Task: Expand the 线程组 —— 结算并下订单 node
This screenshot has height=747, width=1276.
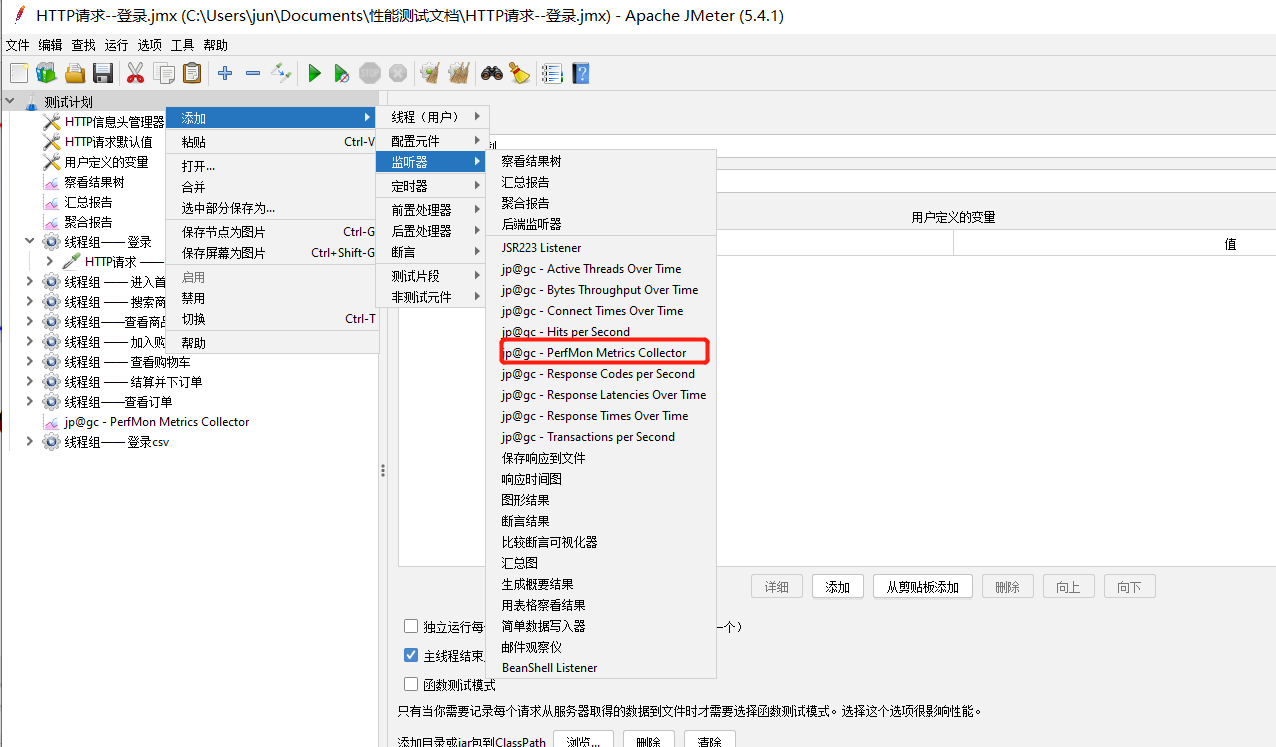Action: [x=30, y=382]
